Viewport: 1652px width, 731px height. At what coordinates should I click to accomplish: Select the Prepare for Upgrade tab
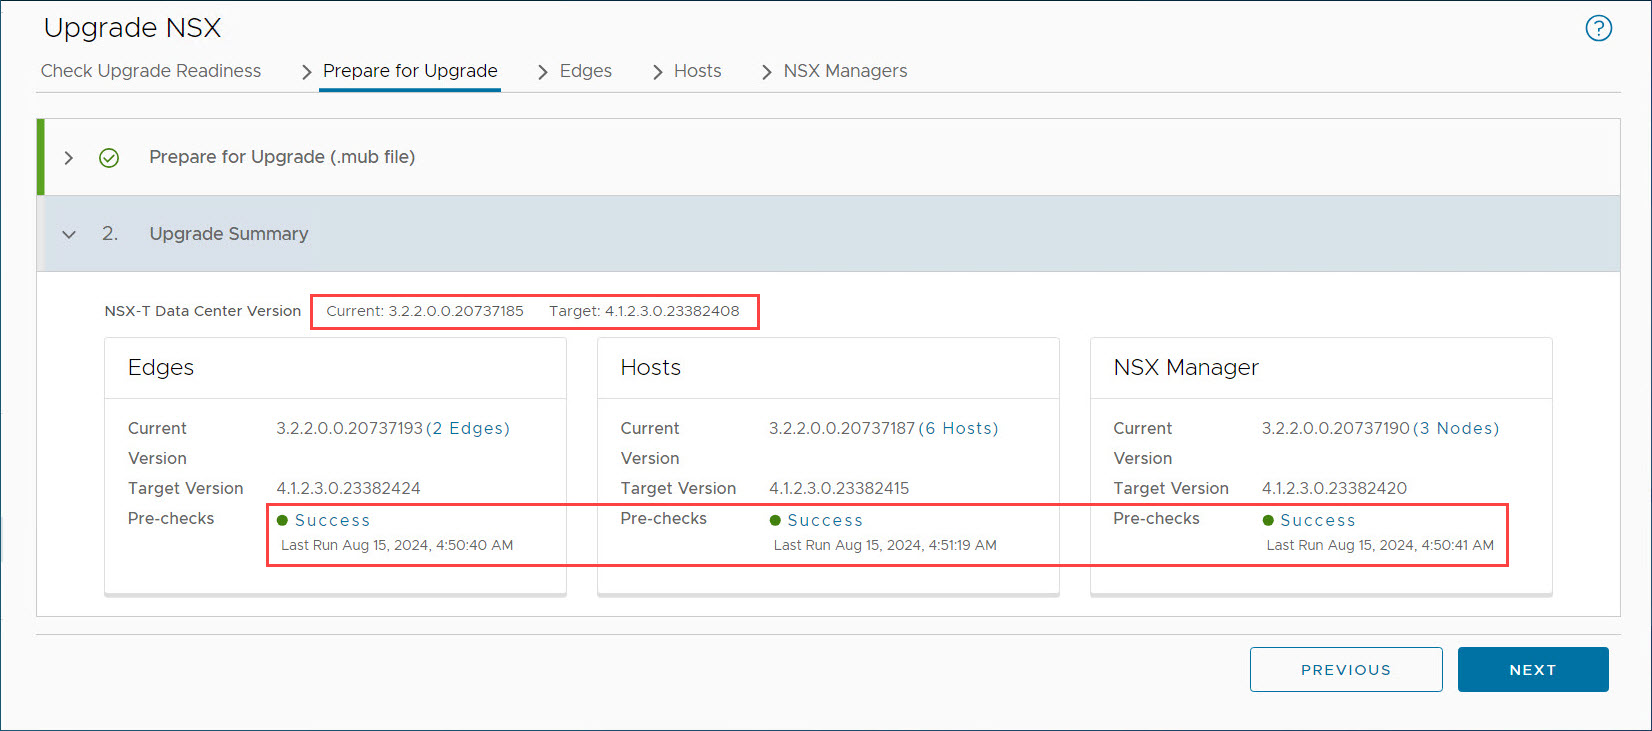pyautogui.click(x=410, y=71)
